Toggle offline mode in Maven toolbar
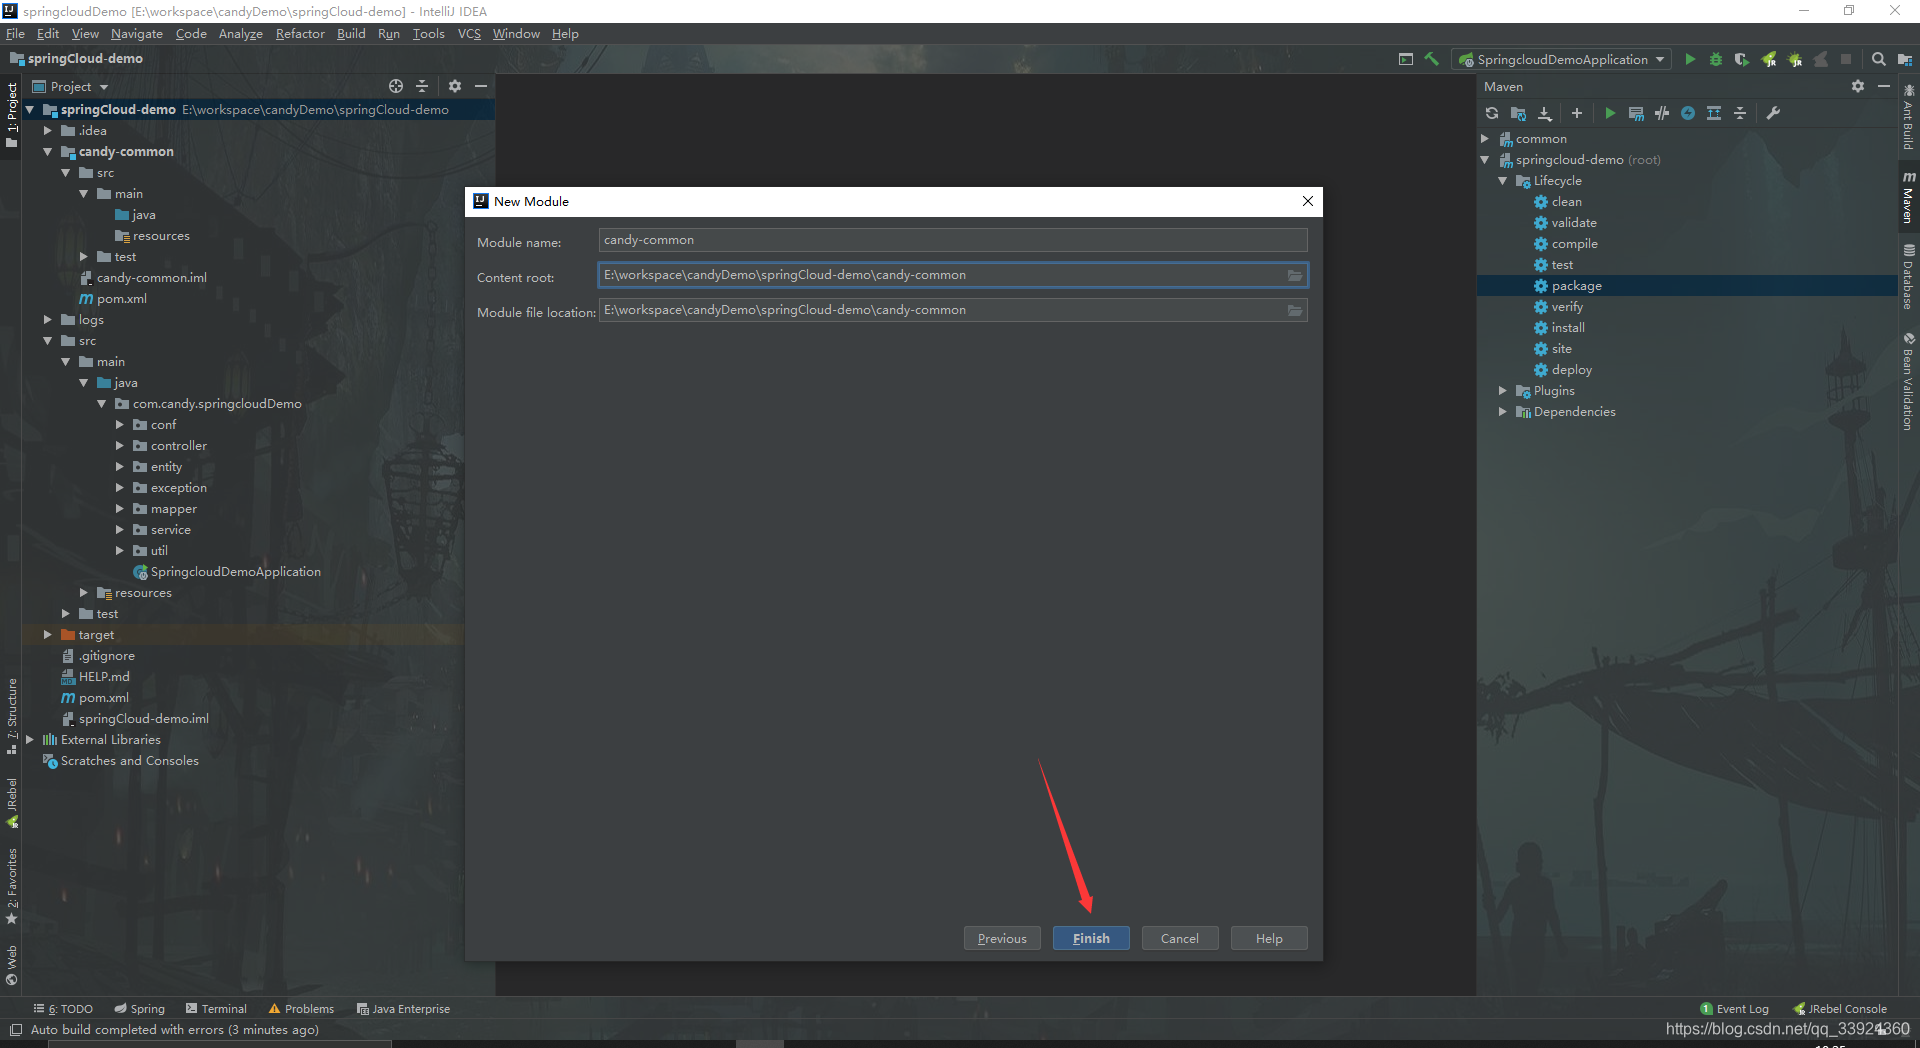This screenshot has width=1920, height=1048. tap(1662, 113)
